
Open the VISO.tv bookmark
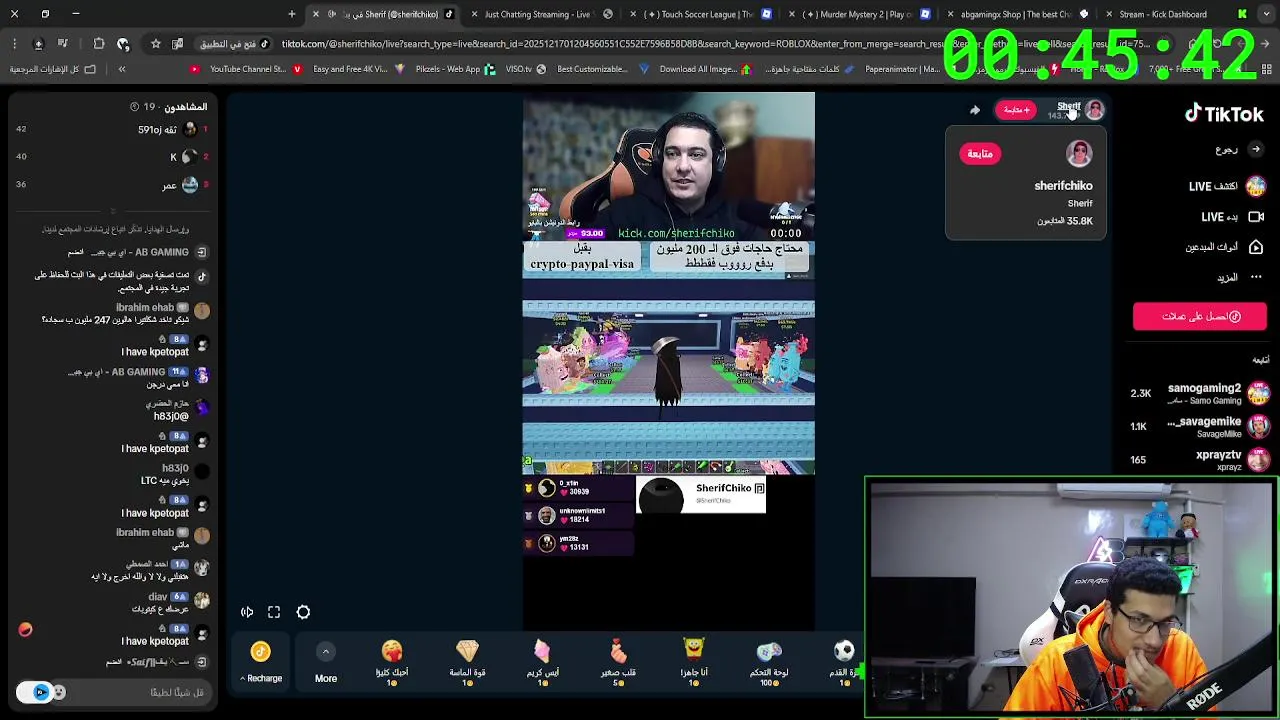coord(525,69)
